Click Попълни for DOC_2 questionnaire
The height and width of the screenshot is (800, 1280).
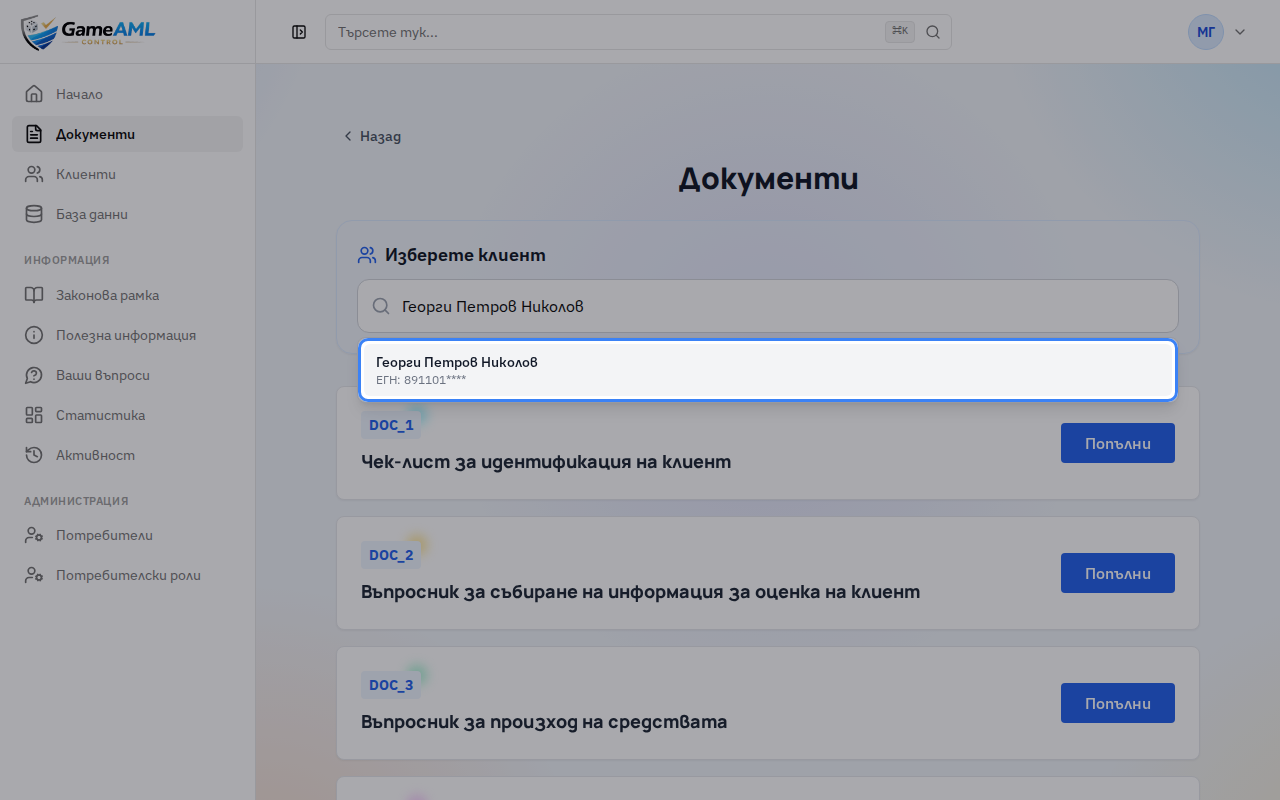[x=1117, y=573]
